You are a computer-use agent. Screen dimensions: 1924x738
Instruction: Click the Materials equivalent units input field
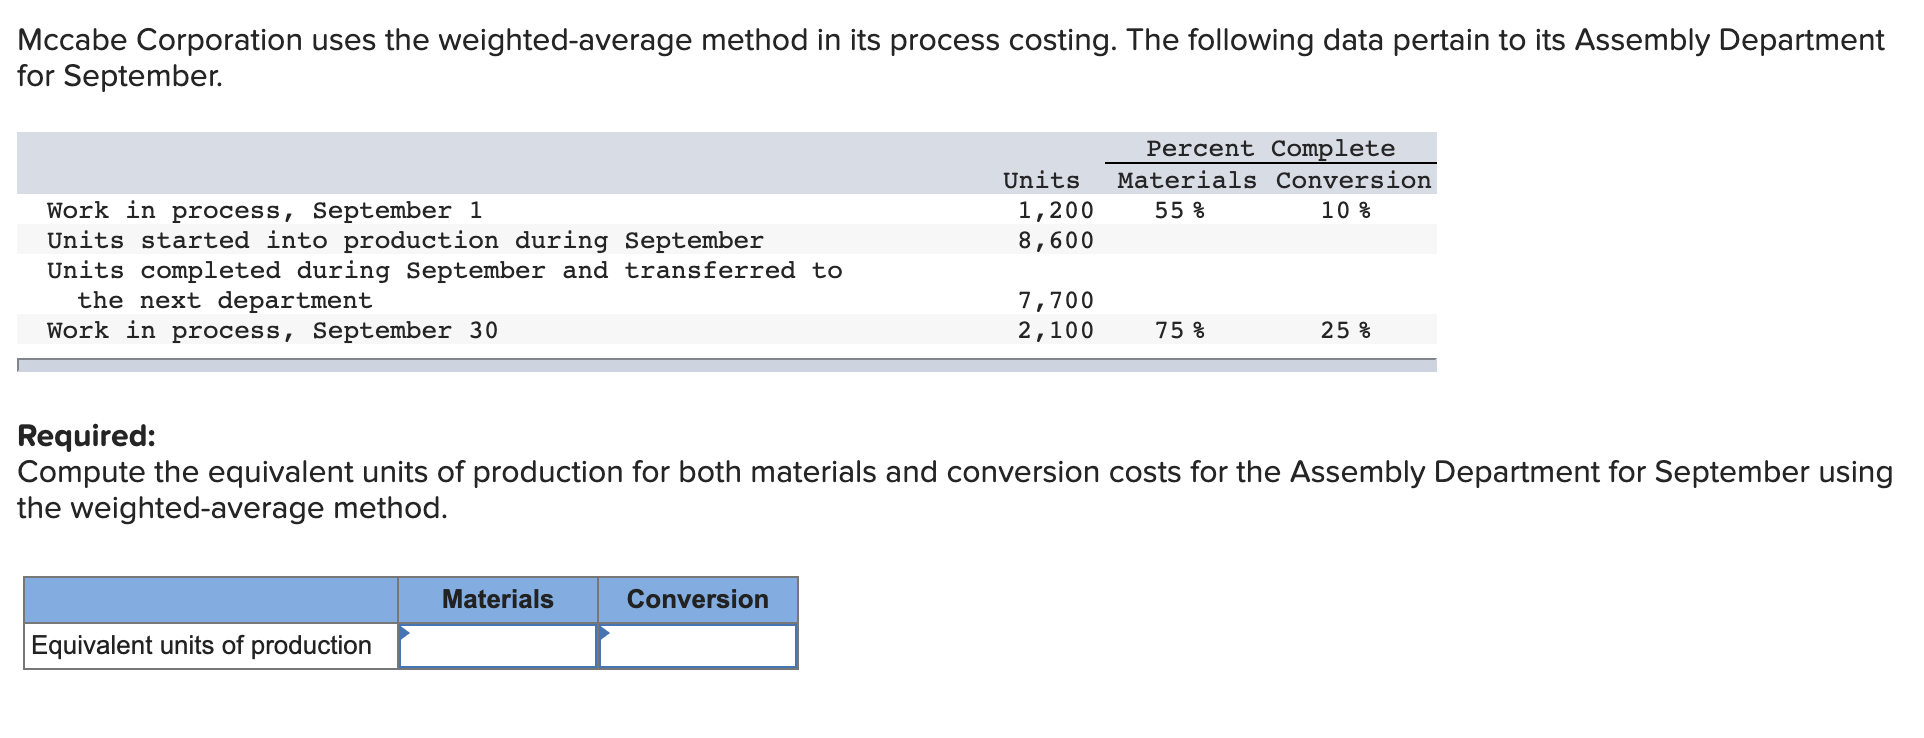click(x=498, y=646)
